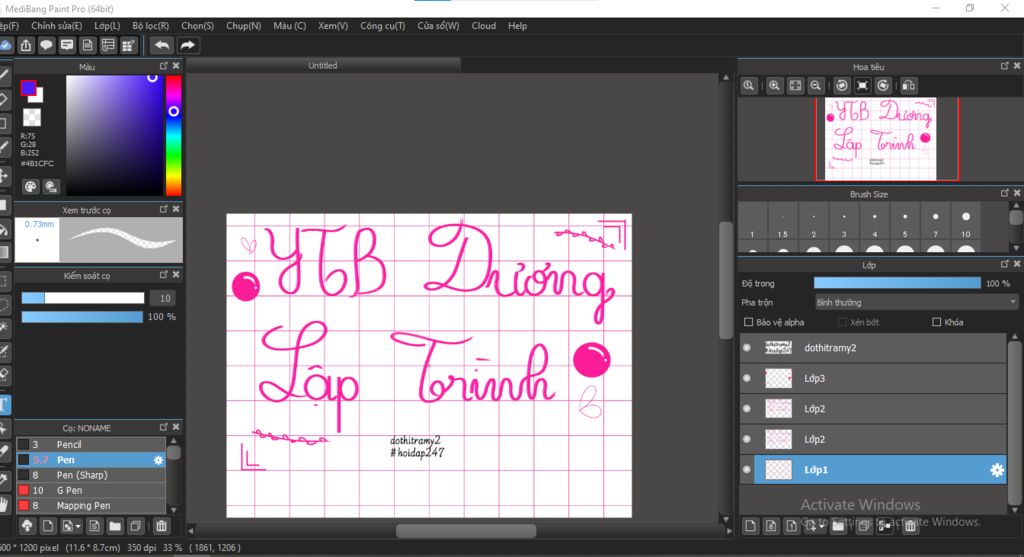Click the reset-rotation icon in the navigator panel
1024x557 pixels.
(863, 86)
